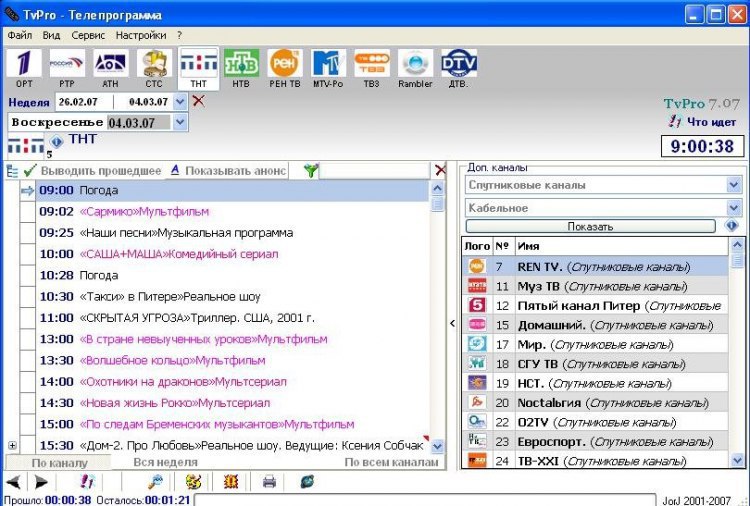
Task: Expand the Кабельное dropdown
Action: tap(734, 208)
